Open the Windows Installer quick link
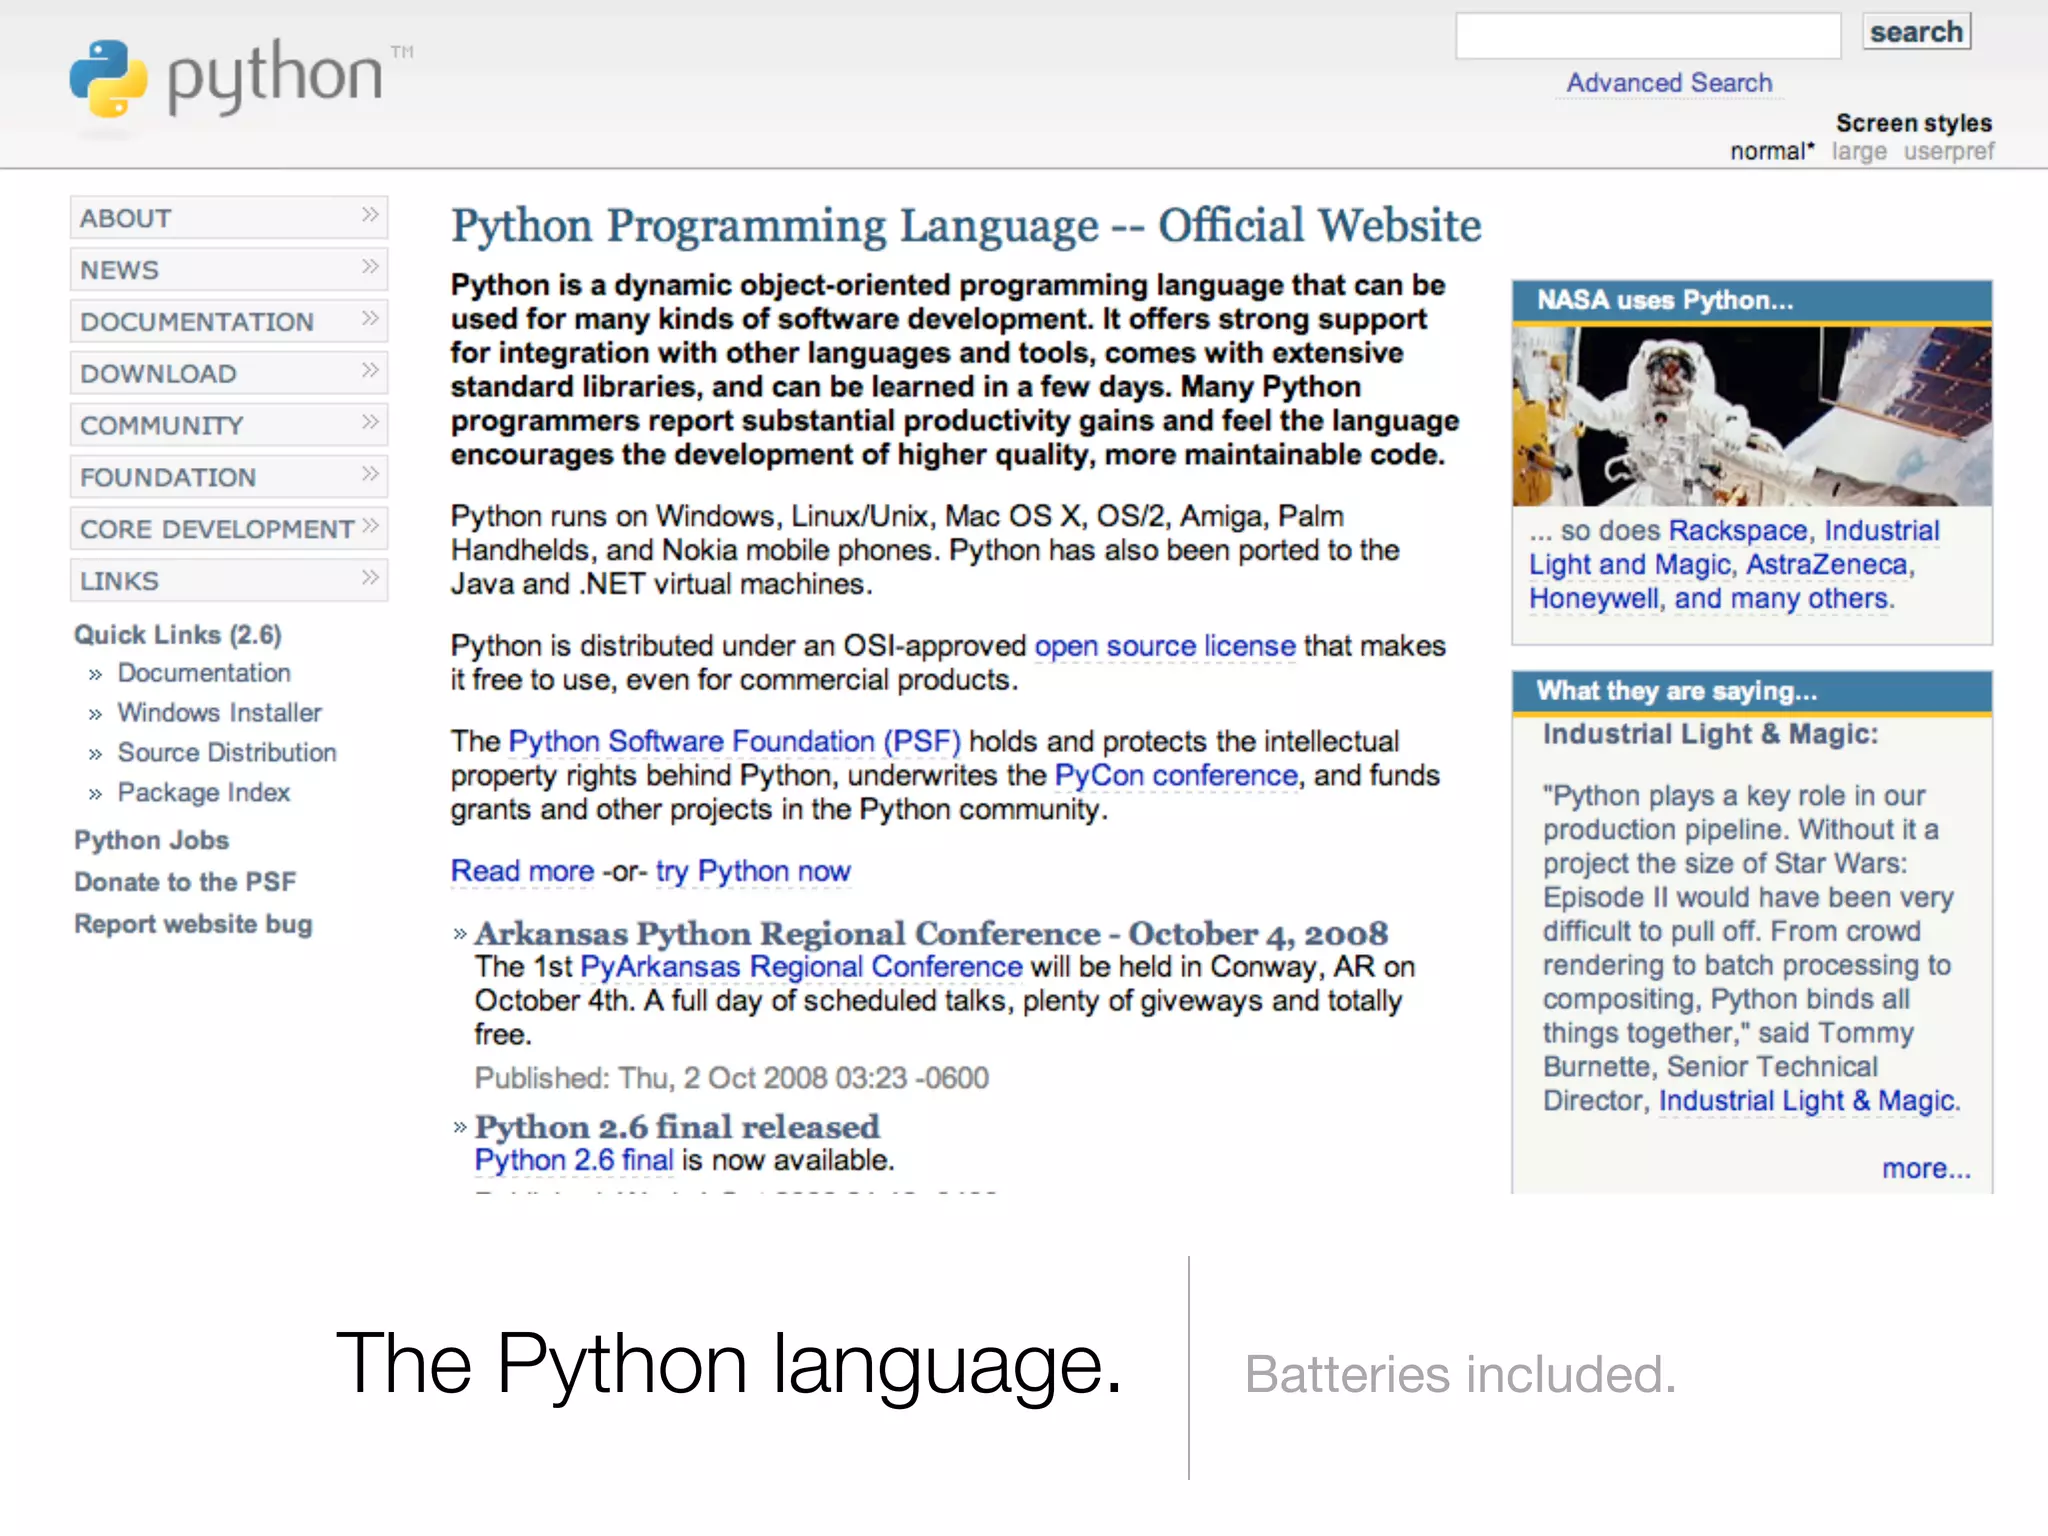The height and width of the screenshot is (1536, 2048). point(219,713)
